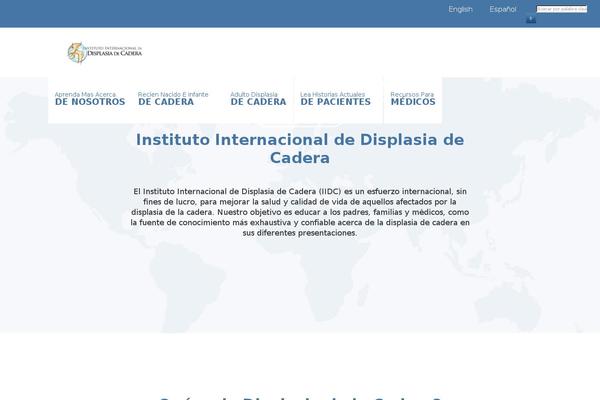600x400 pixels.
Task: Click the paragraph starting 'El Instituto Internacional de Displasia'
Action: 300,212
